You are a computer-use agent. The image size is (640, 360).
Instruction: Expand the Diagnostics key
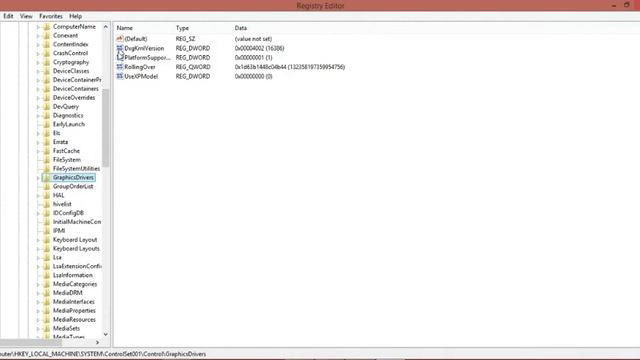(x=38, y=116)
